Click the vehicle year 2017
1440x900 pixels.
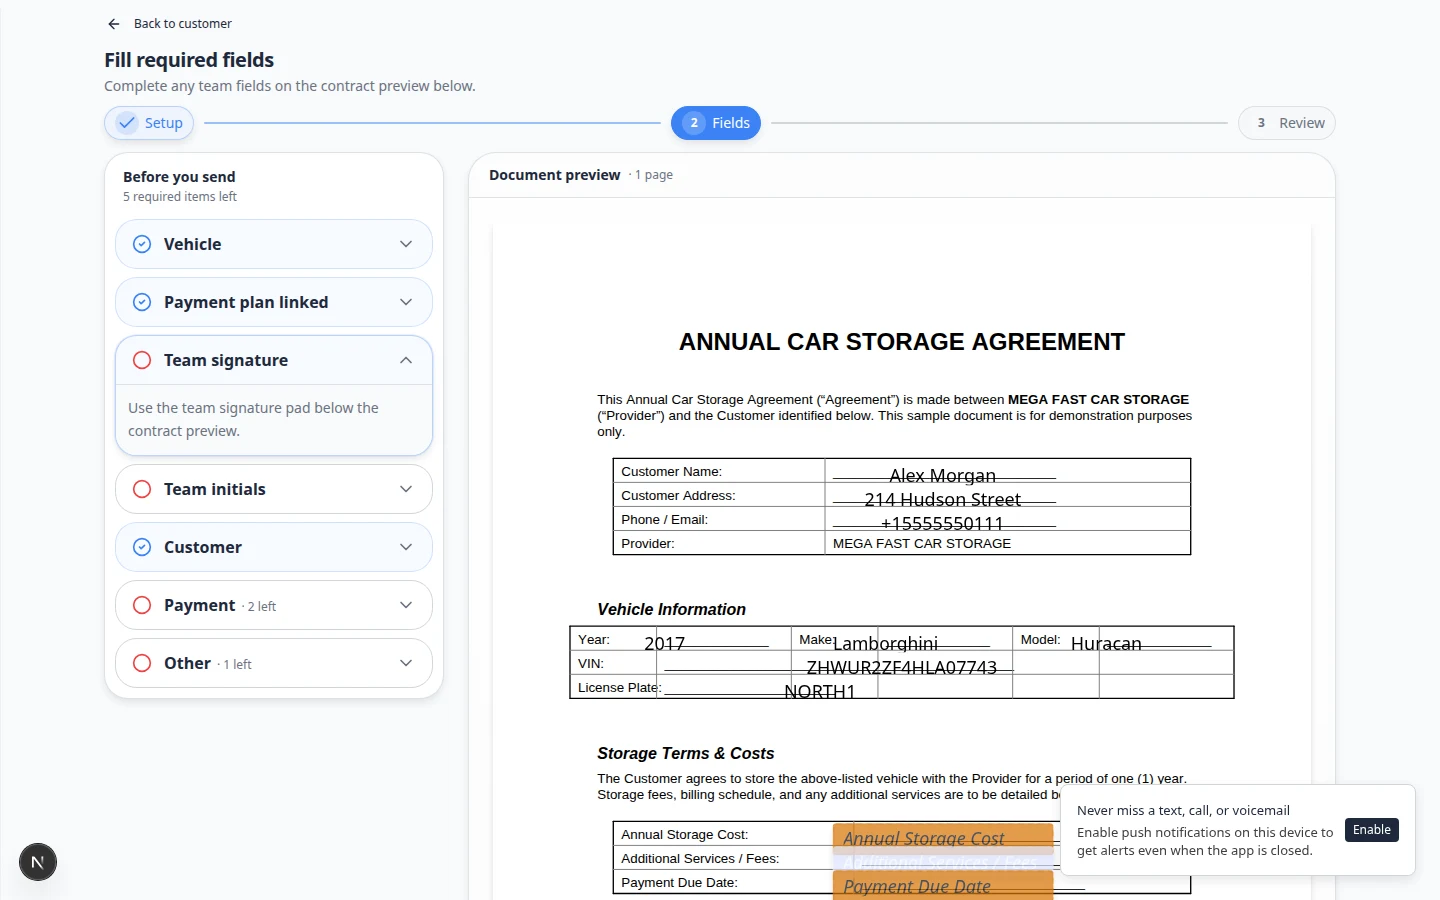click(x=665, y=644)
